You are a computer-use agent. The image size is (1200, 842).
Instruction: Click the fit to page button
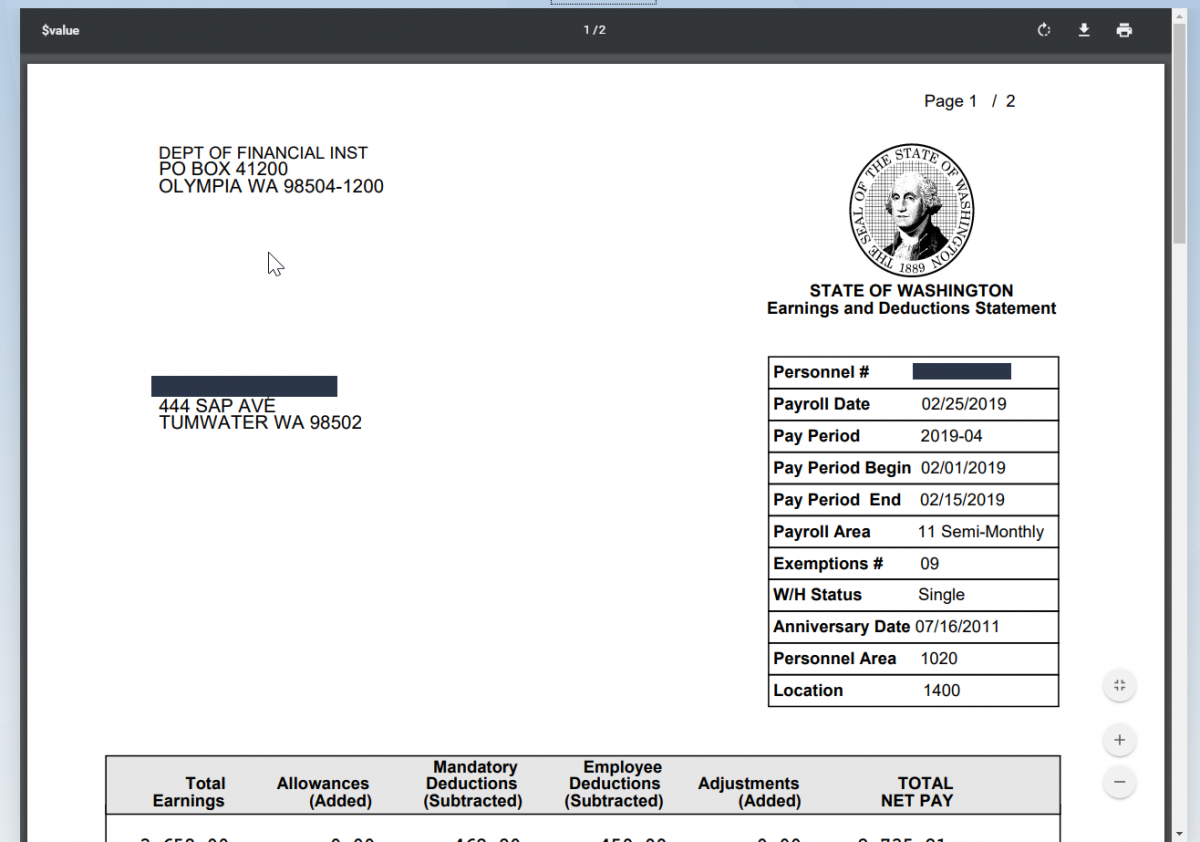1119,685
